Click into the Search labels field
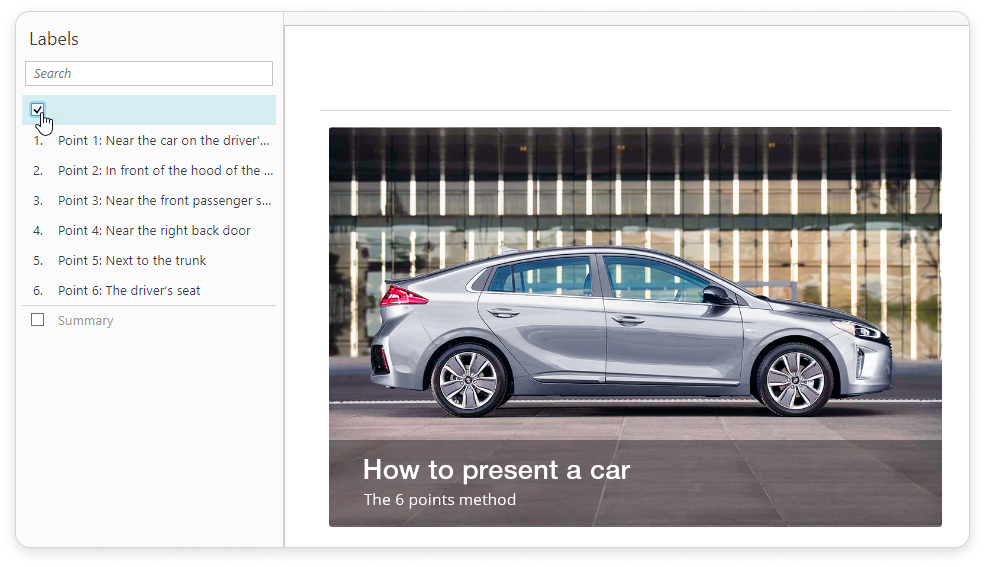Screen dimensions: 985x567 coord(149,73)
